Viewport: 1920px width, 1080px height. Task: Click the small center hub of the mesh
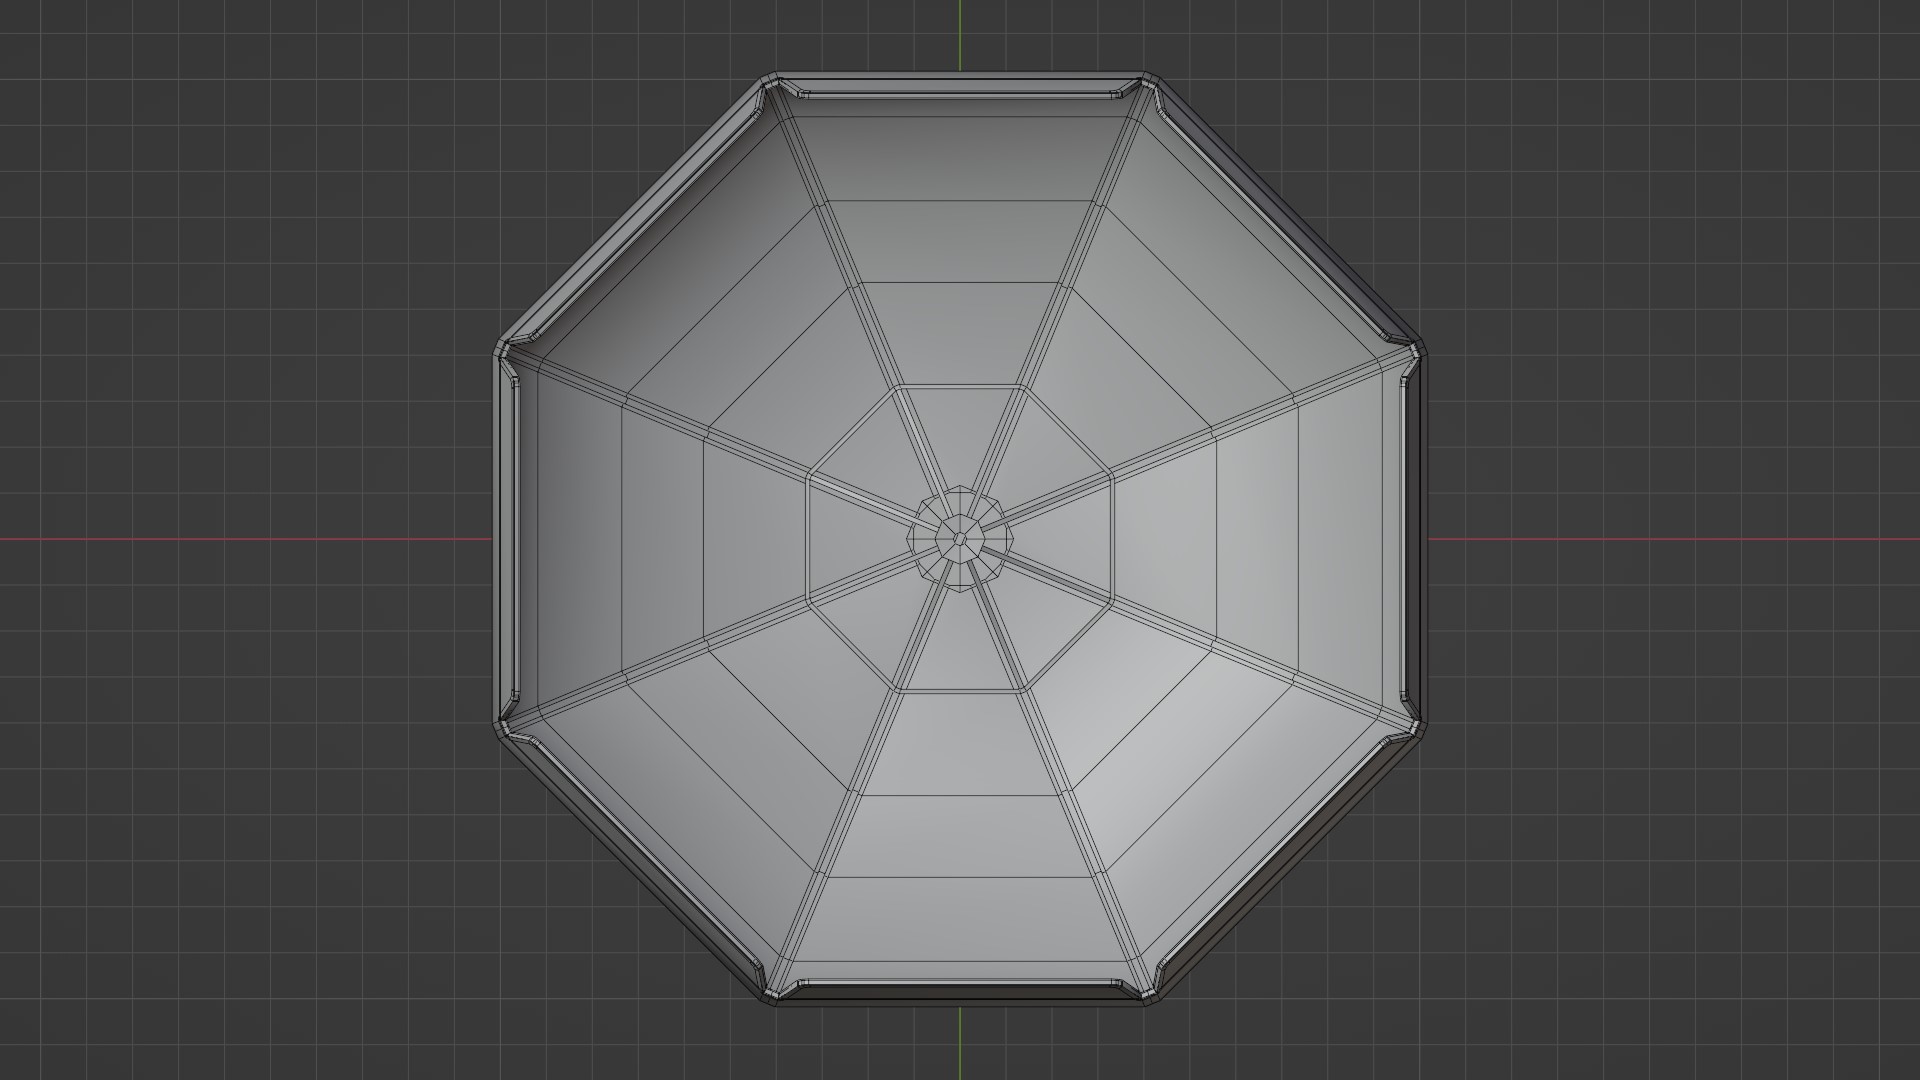[959, 539]
